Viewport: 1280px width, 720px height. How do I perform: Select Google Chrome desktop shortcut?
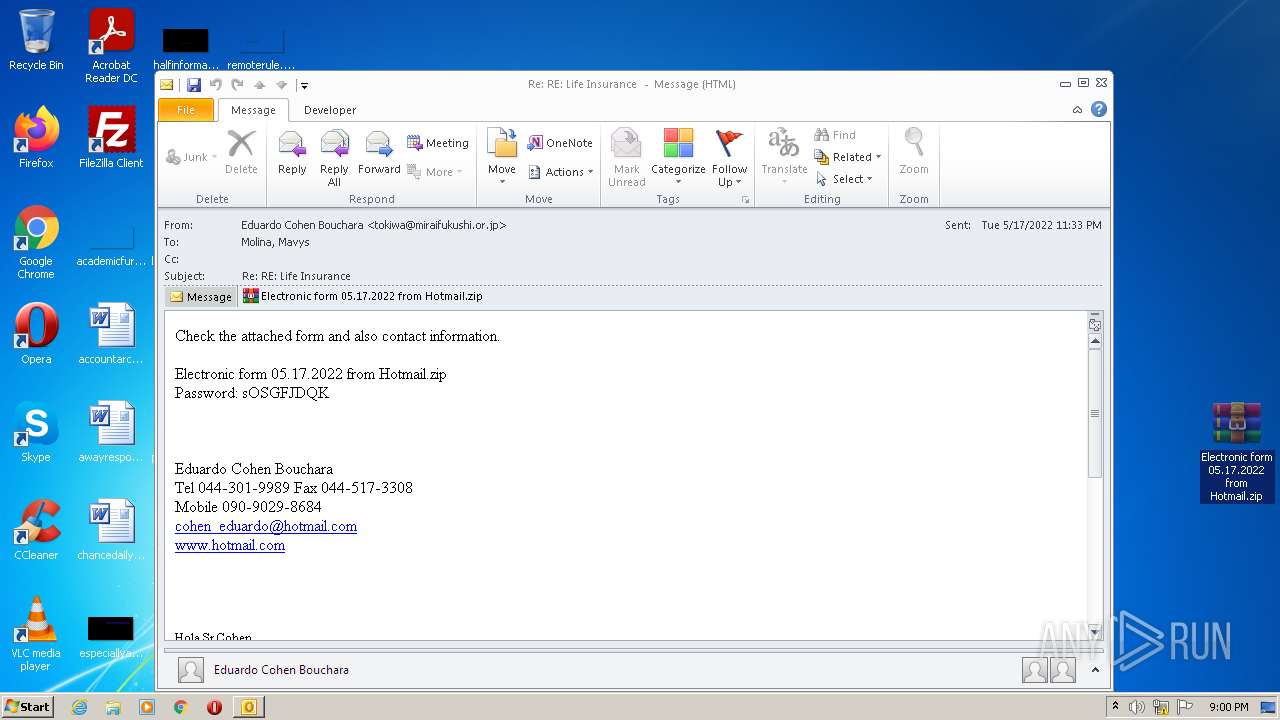point(36,242)
